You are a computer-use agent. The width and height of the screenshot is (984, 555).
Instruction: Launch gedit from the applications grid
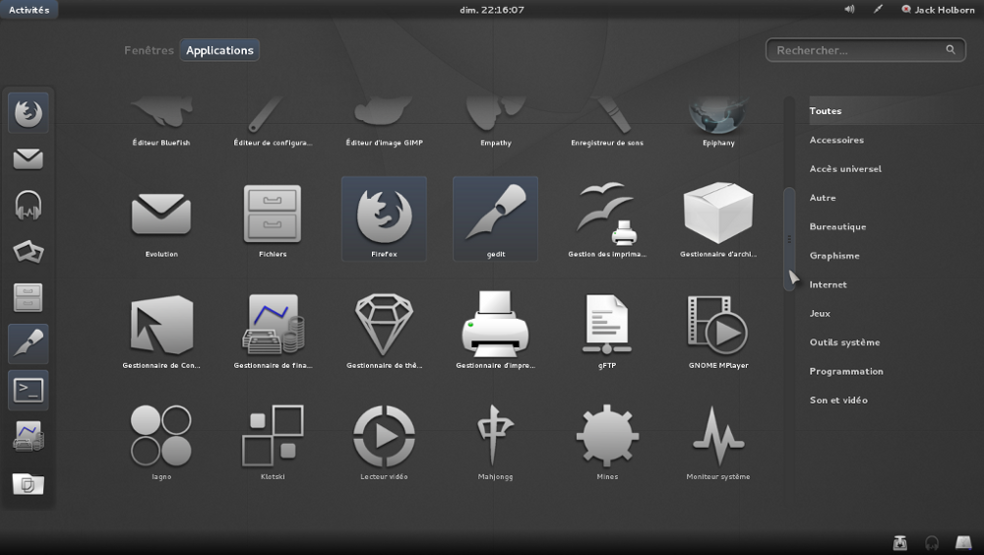(x=496, y=219)
